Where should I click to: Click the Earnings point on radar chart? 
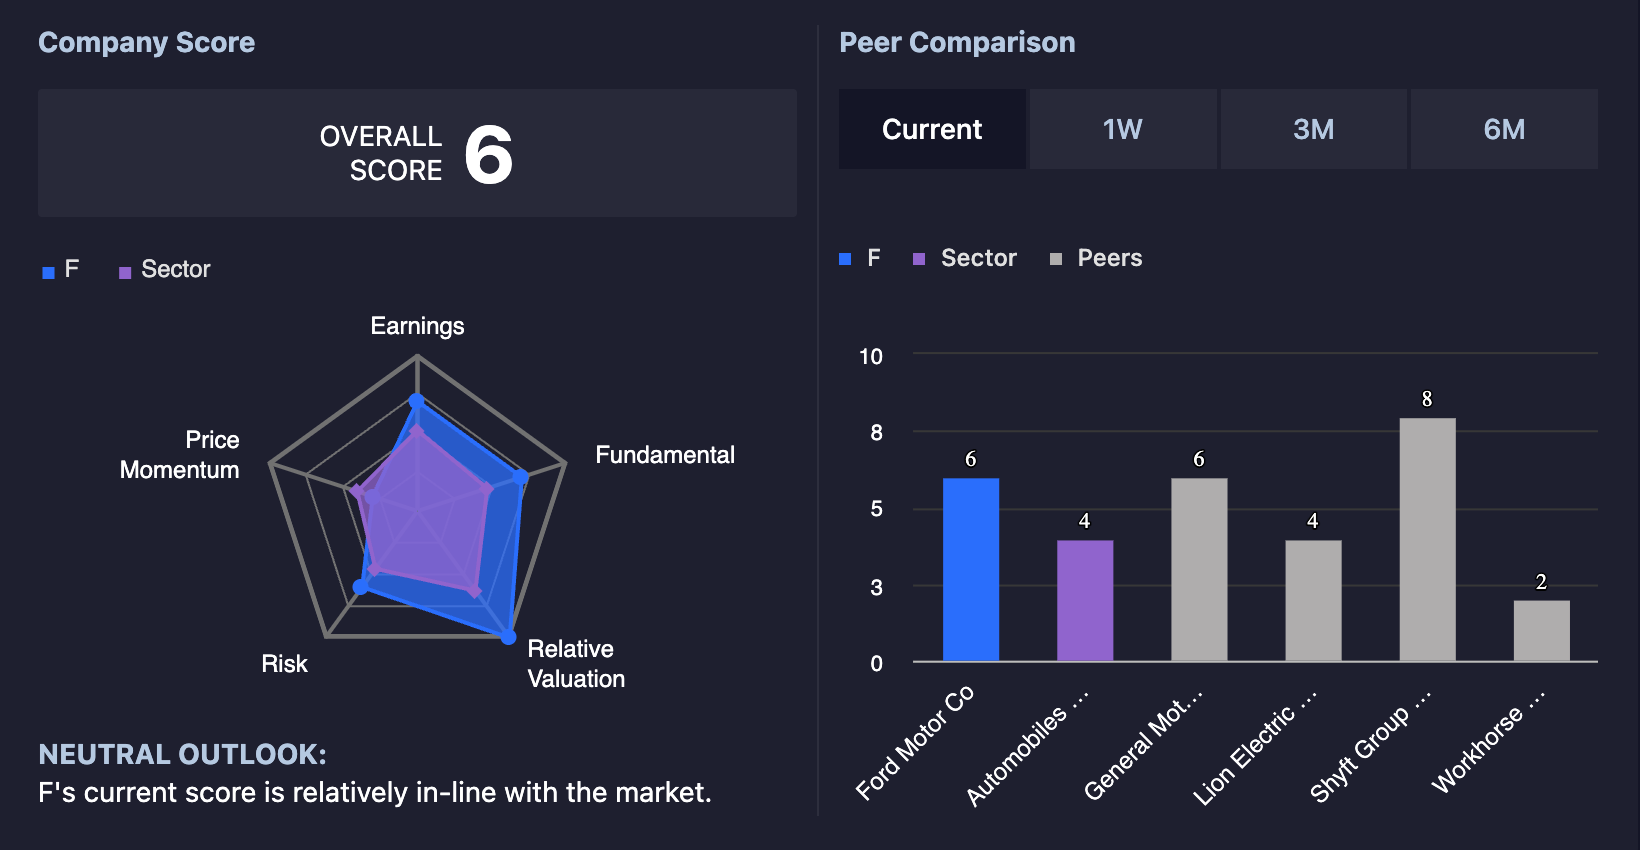pos(417,400)
